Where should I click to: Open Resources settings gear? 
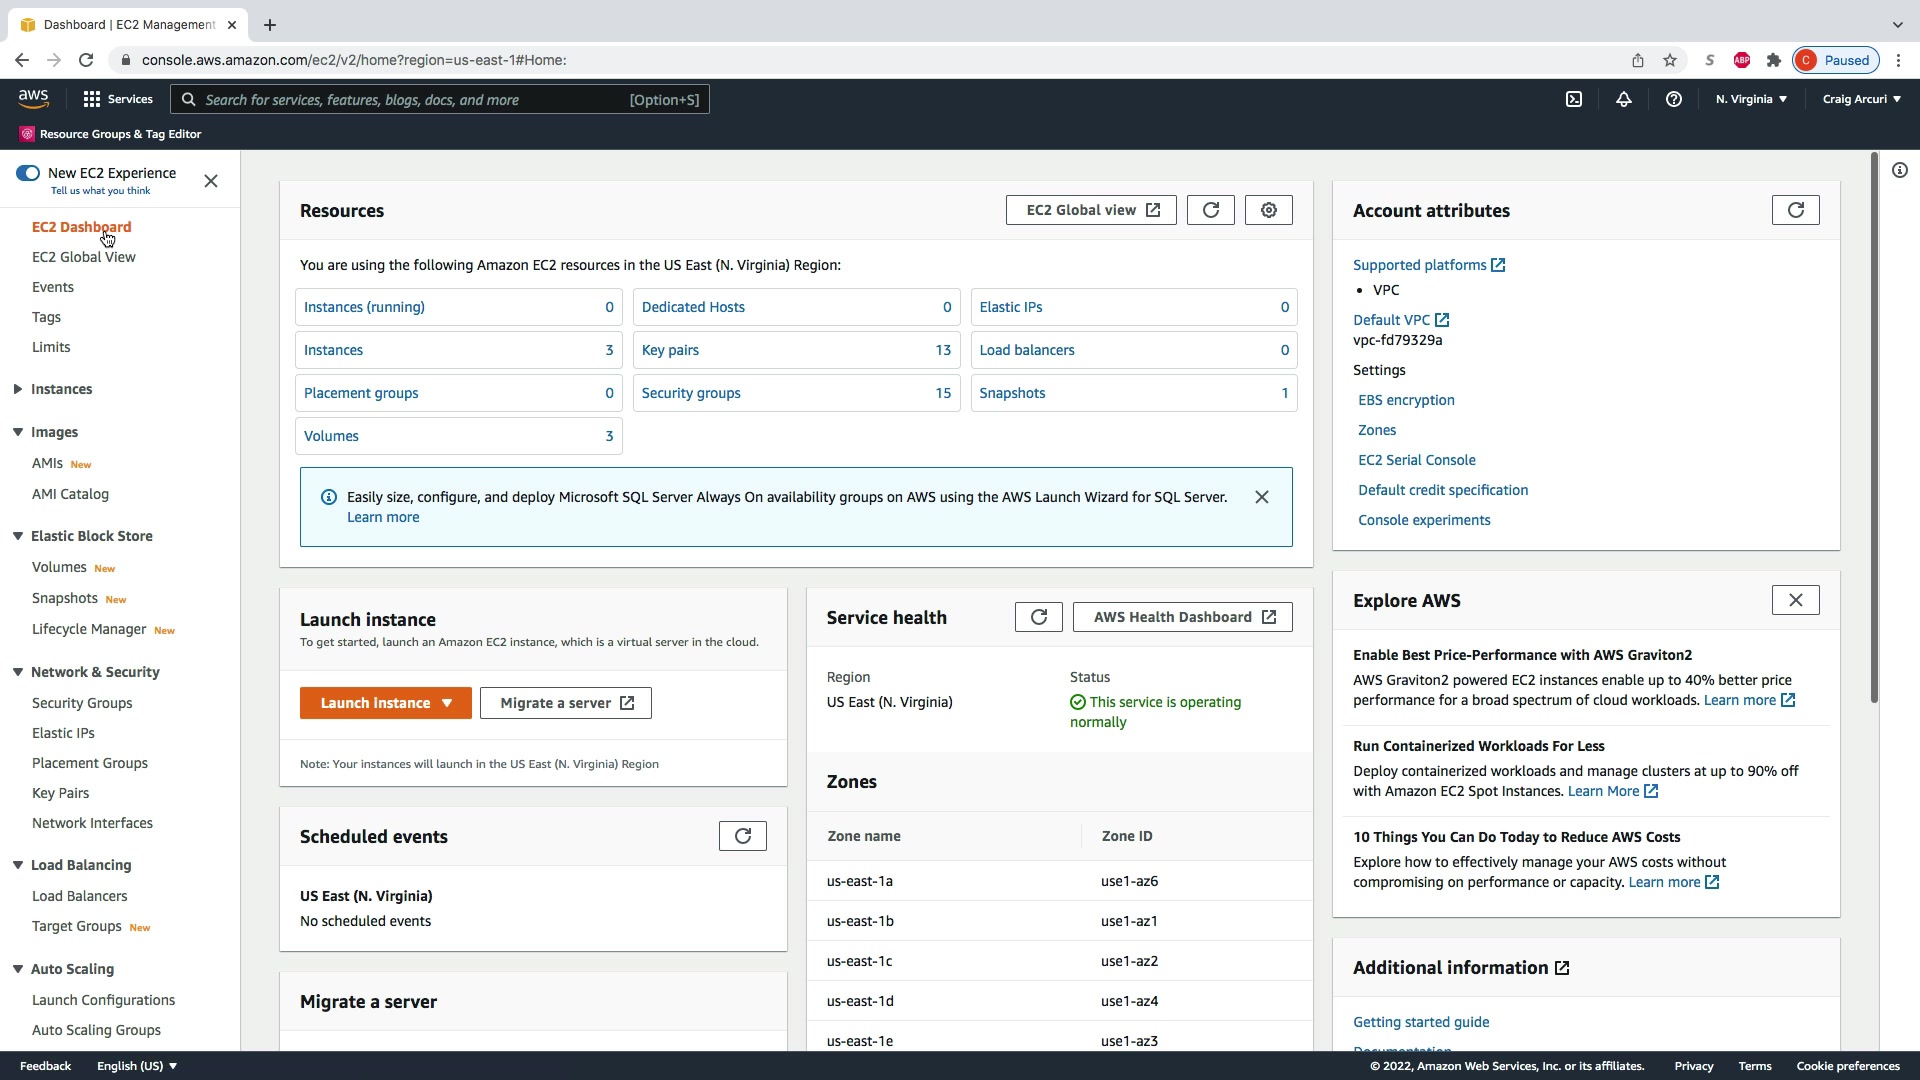coord(1268,210)
